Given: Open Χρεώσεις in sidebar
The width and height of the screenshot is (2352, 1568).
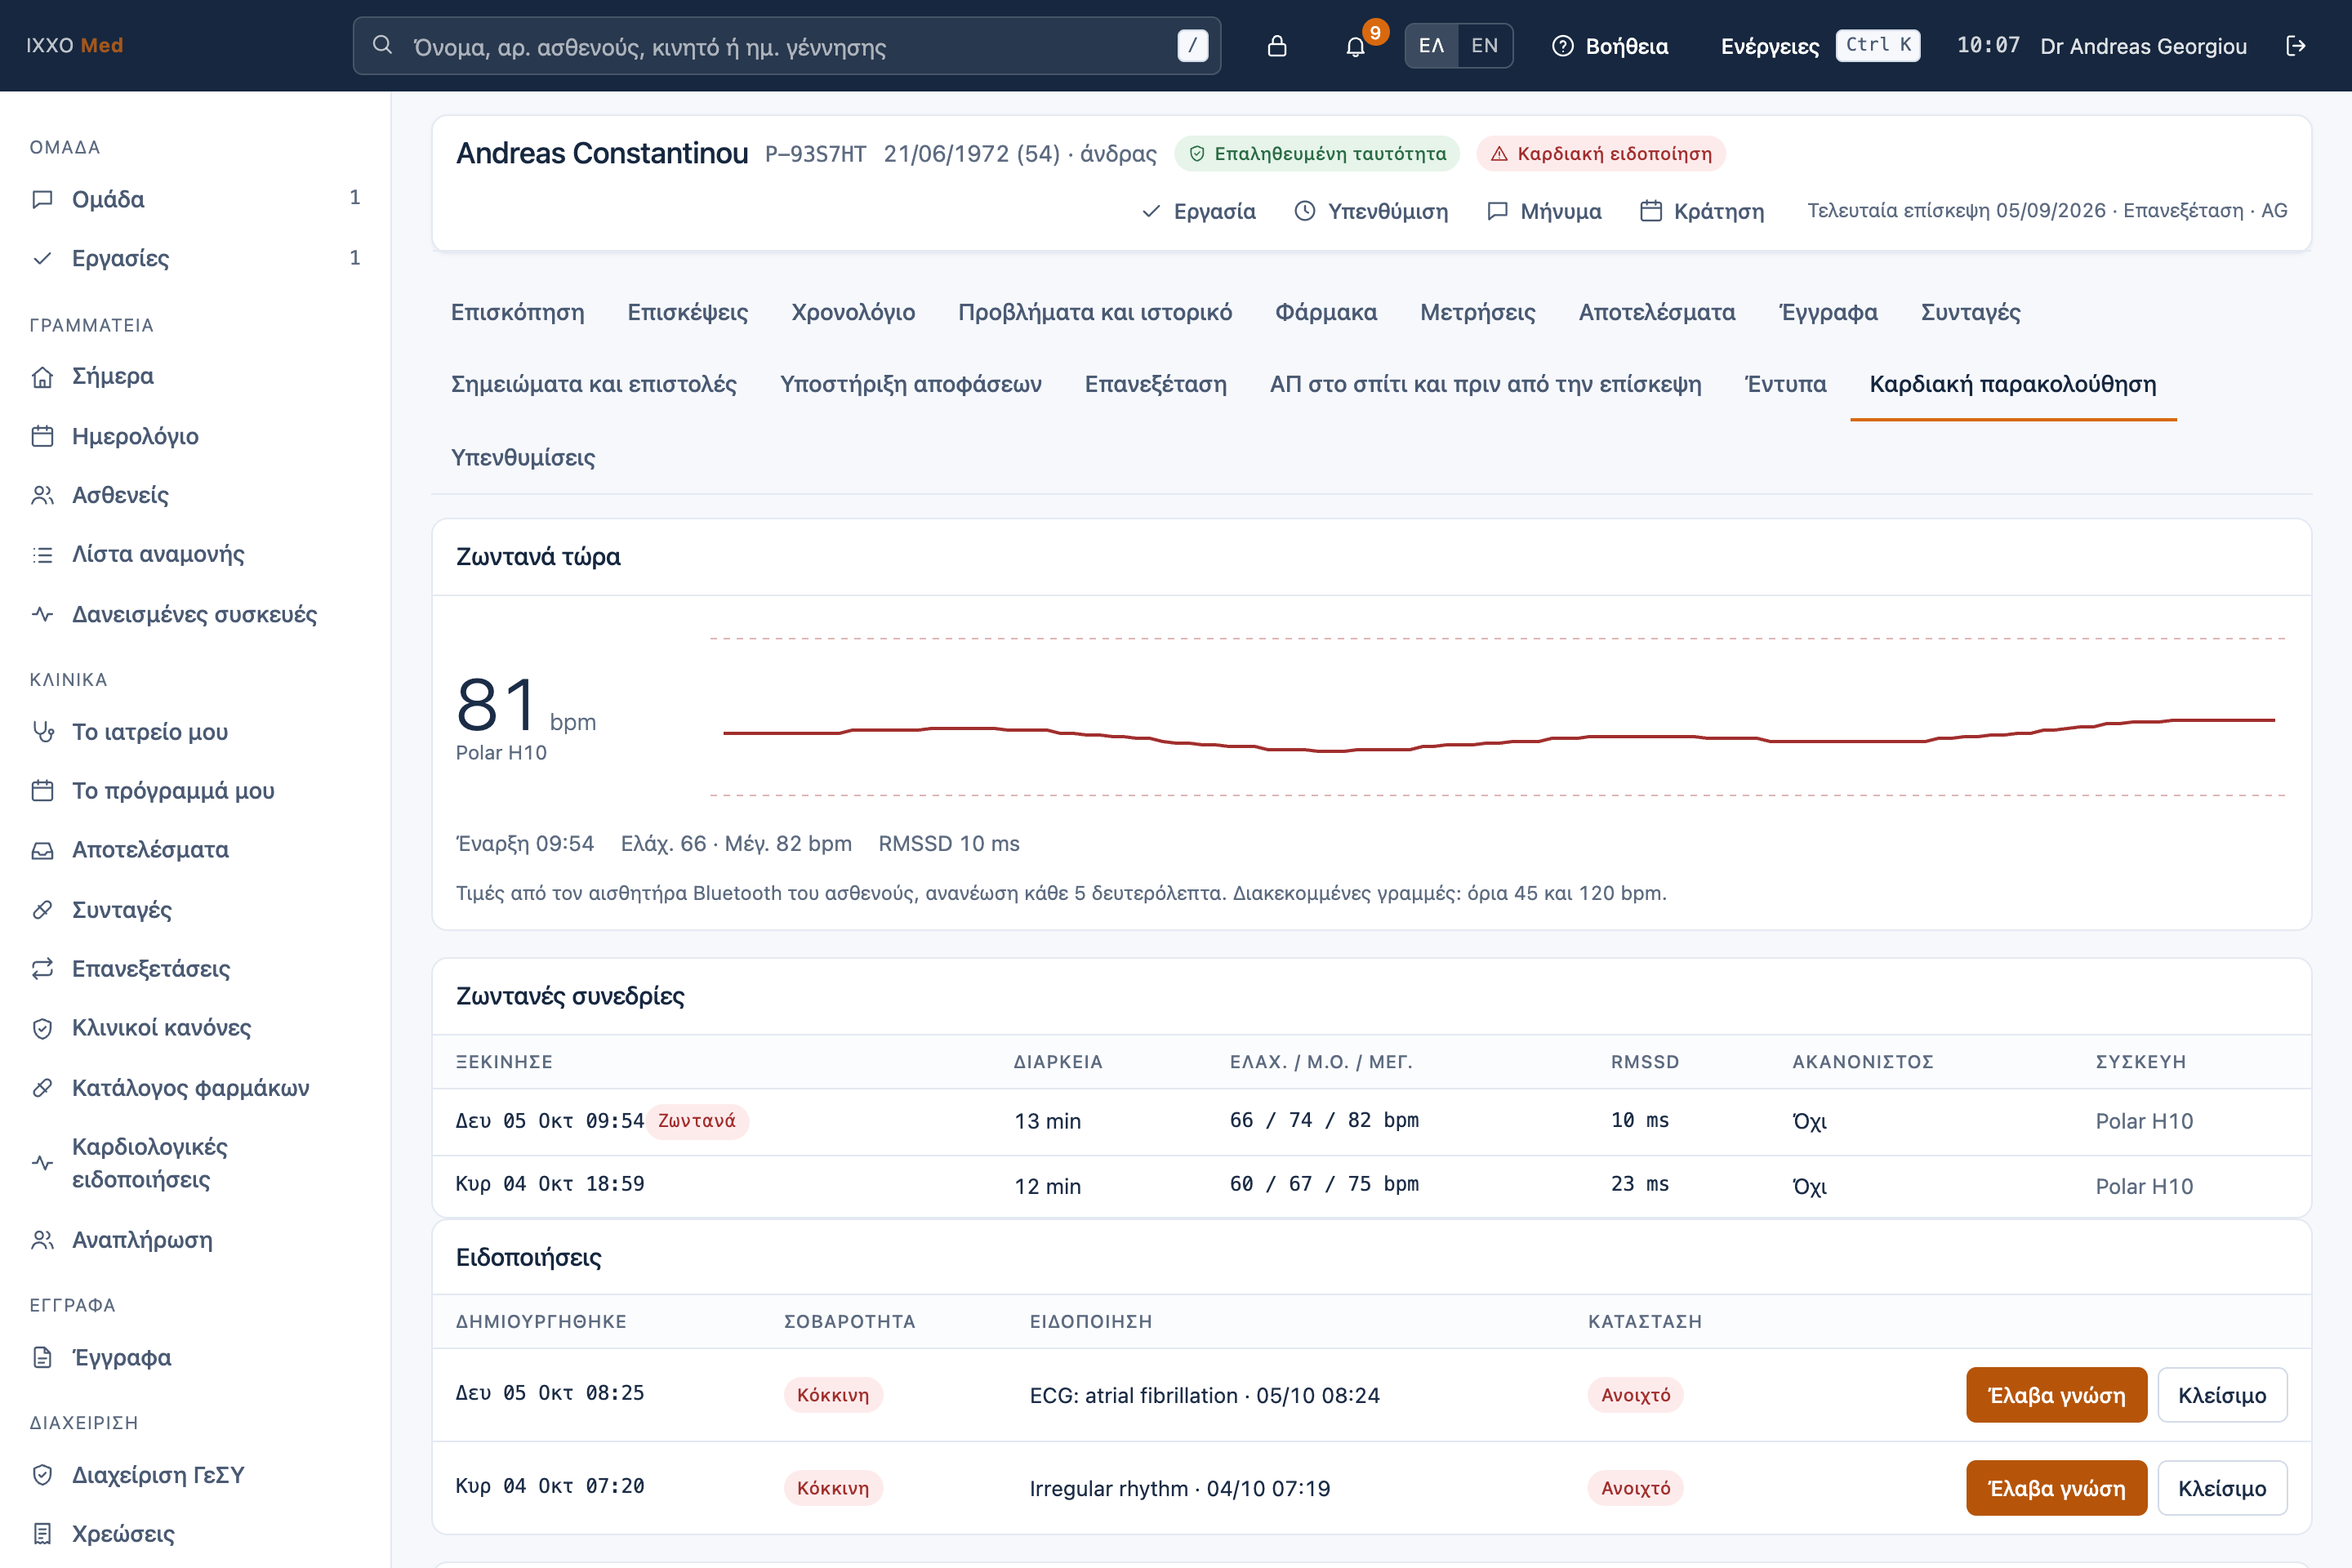Looking at the screenshot, I should pyautogui.click(x=195, y=1534).
